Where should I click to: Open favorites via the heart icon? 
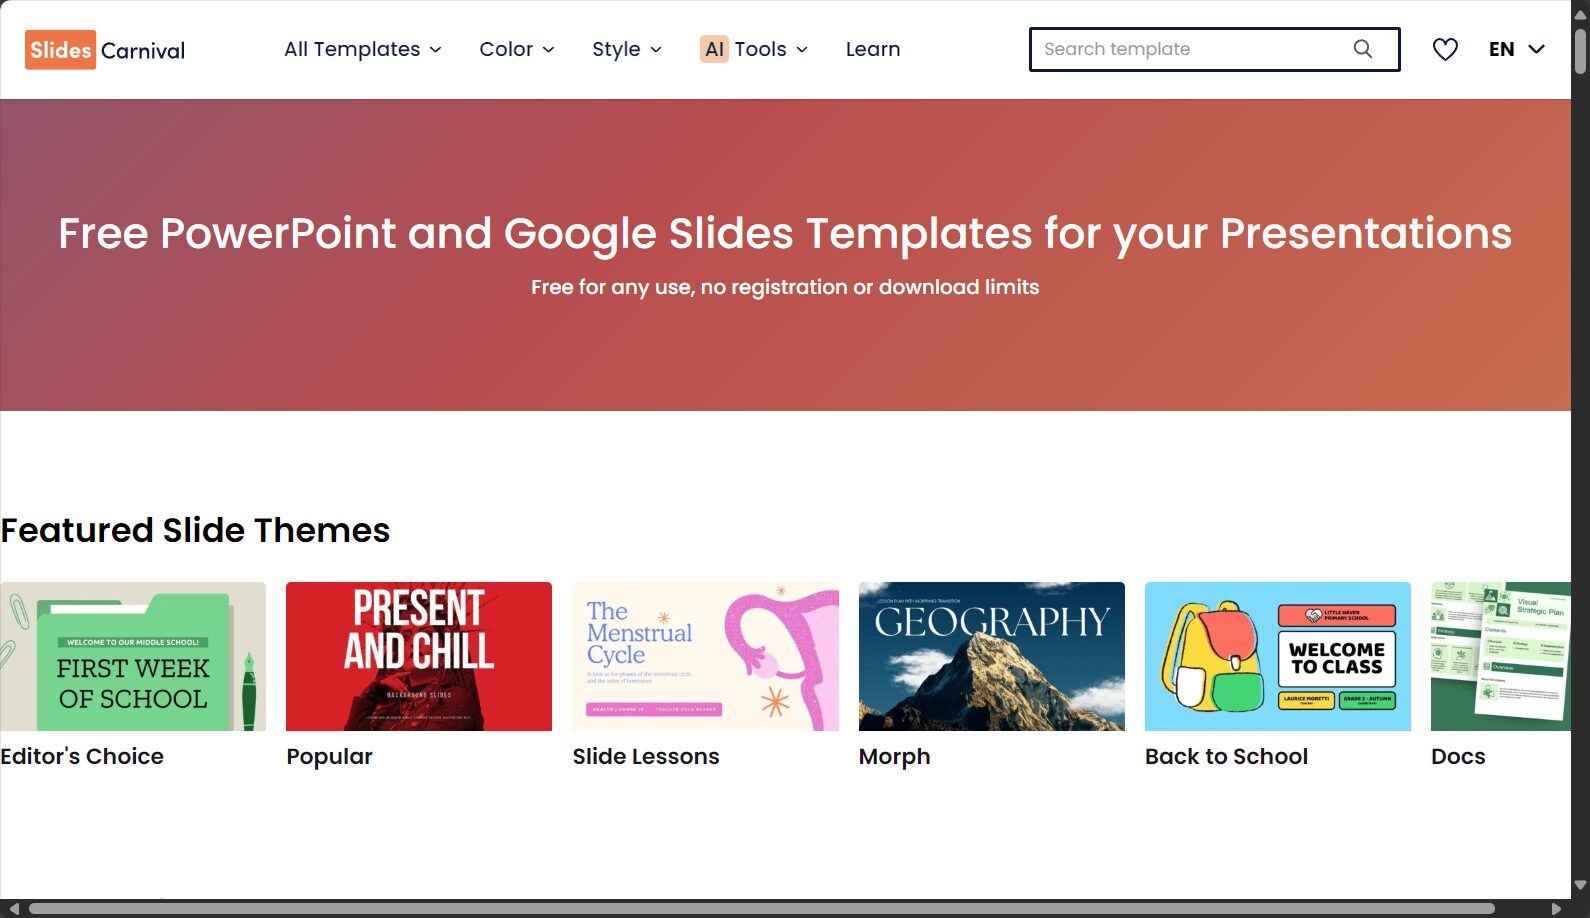click(x=1445, y=49)
